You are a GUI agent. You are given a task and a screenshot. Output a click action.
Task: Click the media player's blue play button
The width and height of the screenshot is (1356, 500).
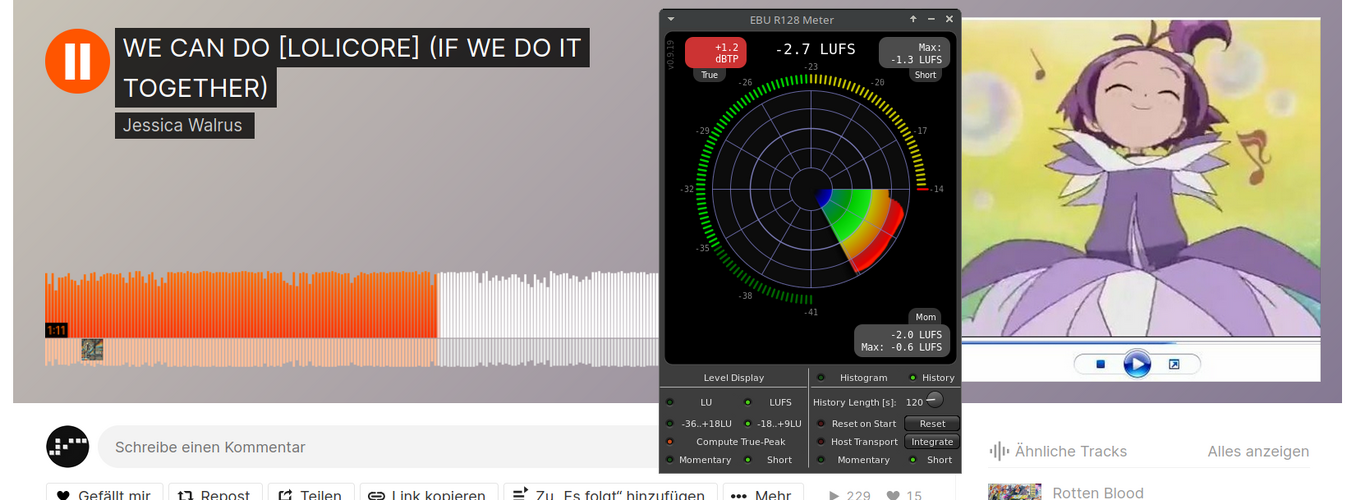(x=1137, y=364)
